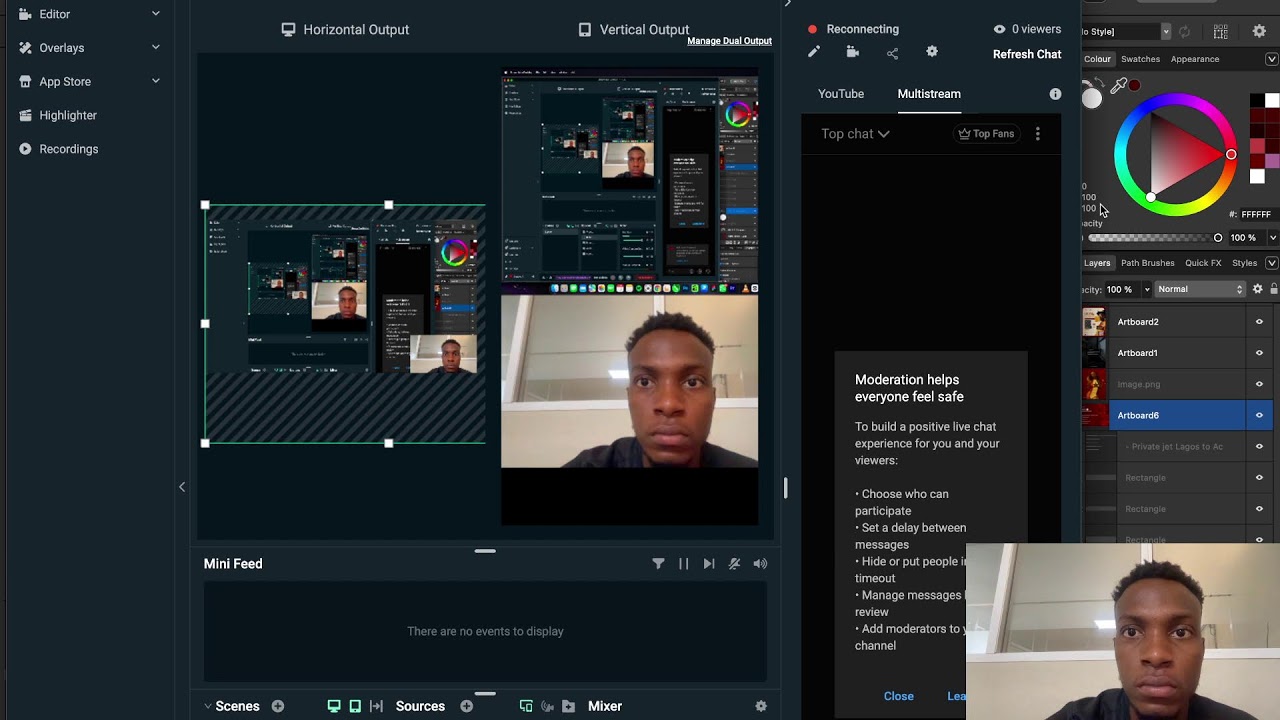
Task: Open design app settings gear top right
Action: (x=1259, y=32)
